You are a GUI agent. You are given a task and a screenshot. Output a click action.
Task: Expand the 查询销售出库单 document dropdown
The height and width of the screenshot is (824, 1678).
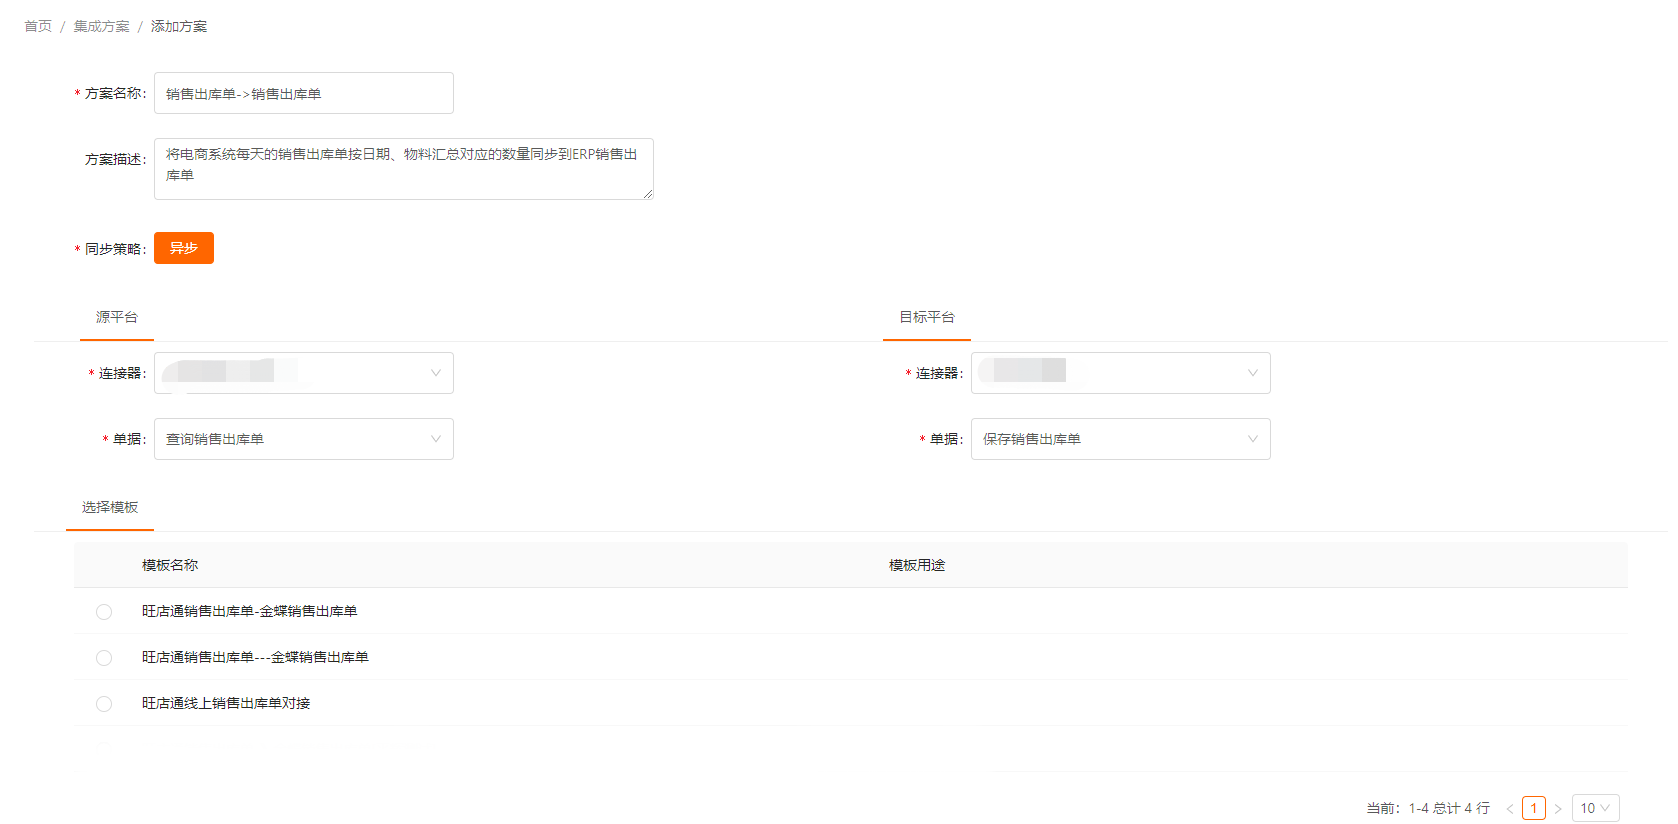[303, 439]
